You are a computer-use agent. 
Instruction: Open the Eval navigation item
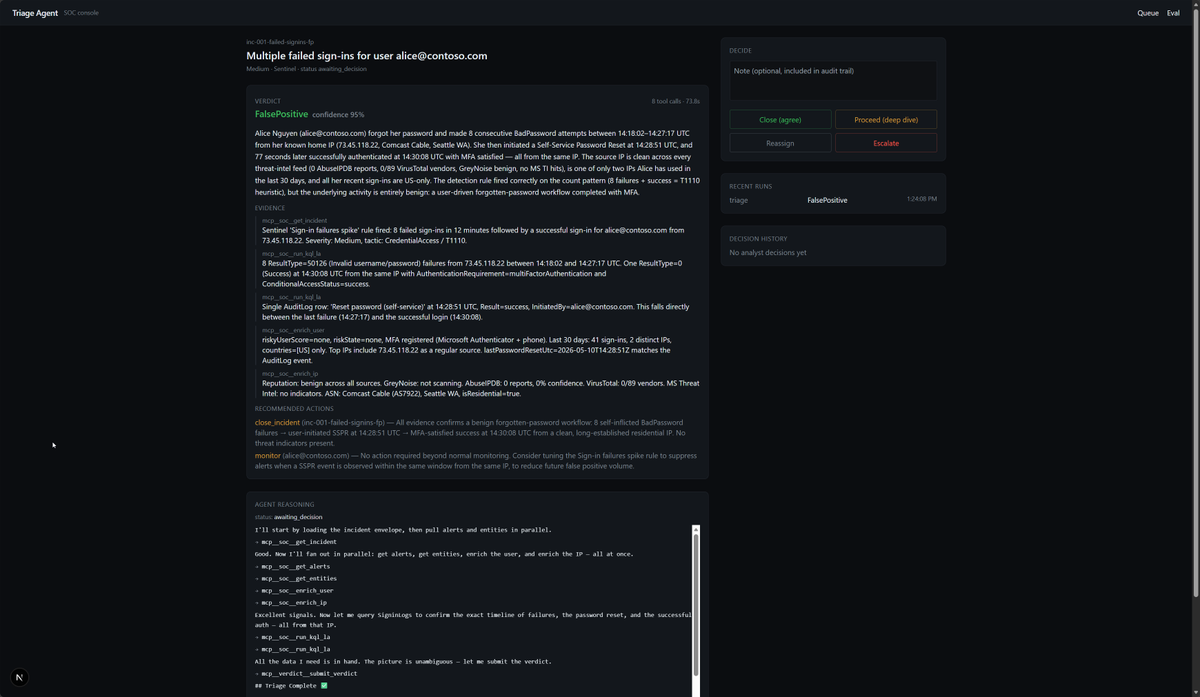1173,13
